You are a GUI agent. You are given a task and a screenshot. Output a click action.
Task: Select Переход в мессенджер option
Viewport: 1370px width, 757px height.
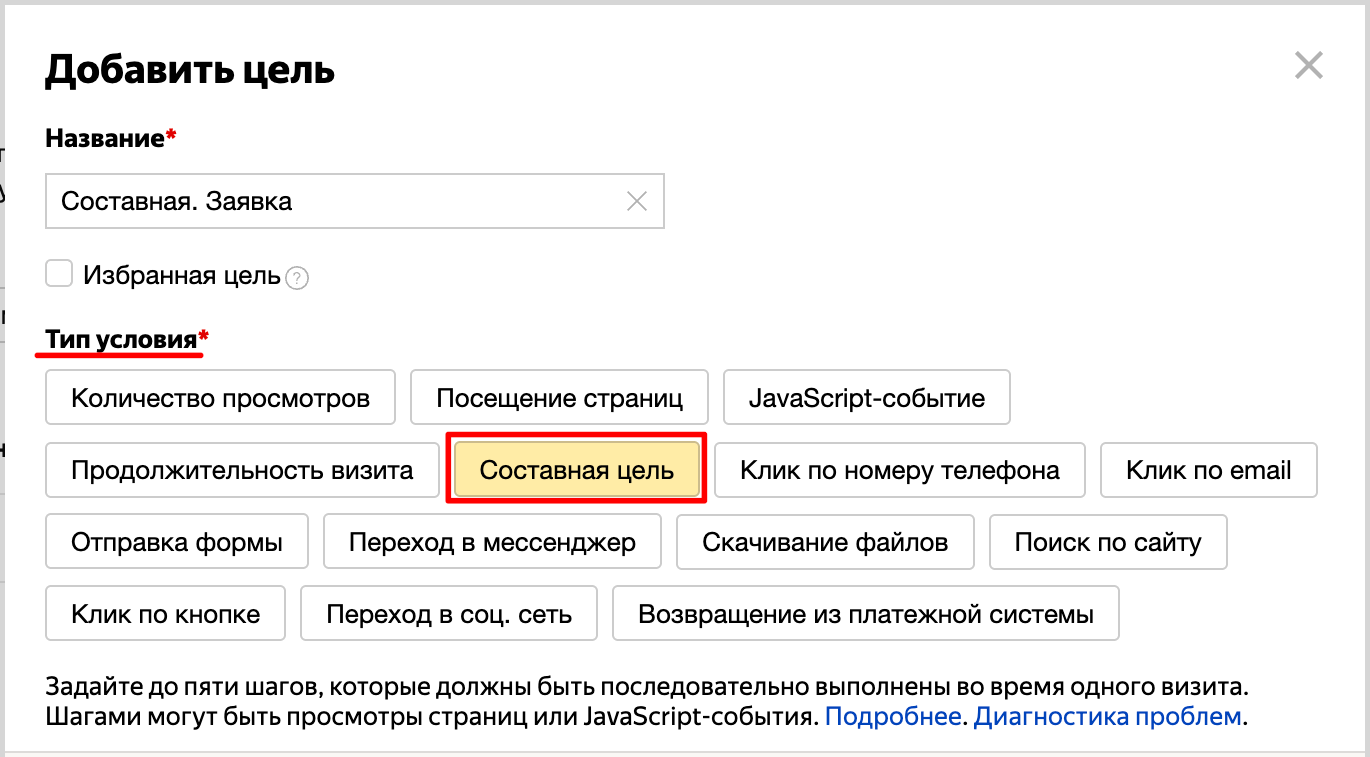492,542
